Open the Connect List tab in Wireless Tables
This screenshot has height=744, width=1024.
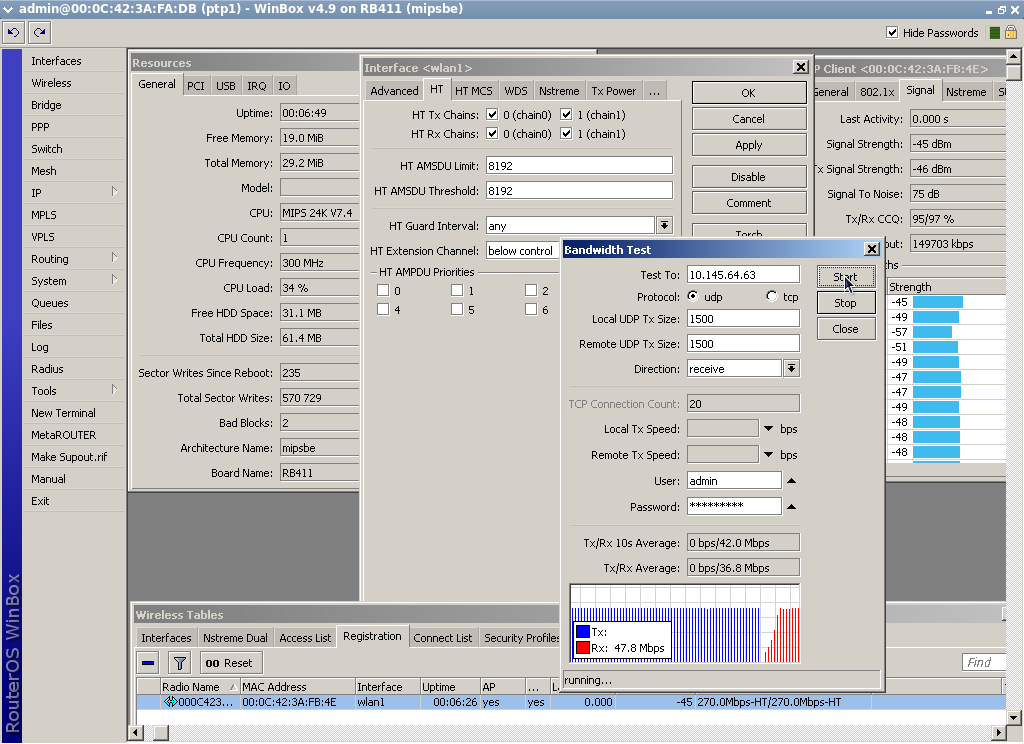442,637
